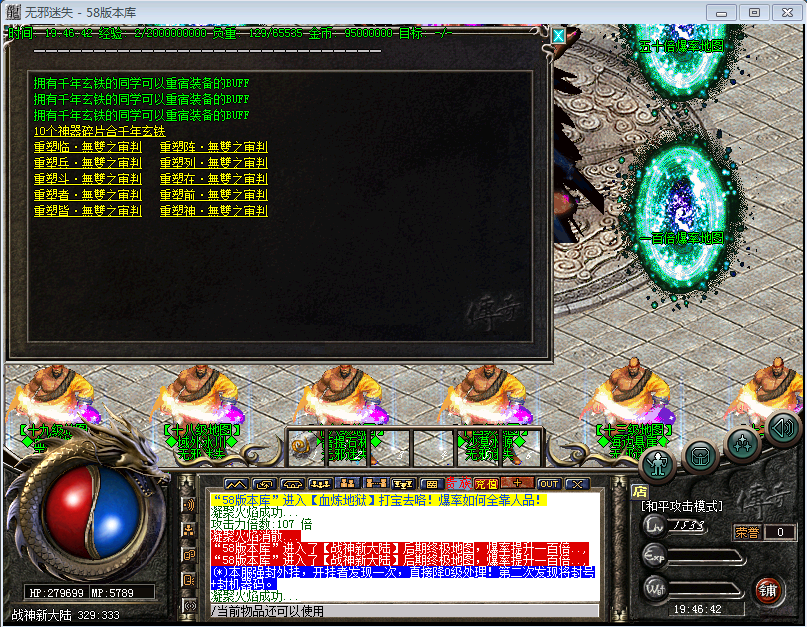Minimize the 无邪迷失 game window

click(x=722, y=12)
